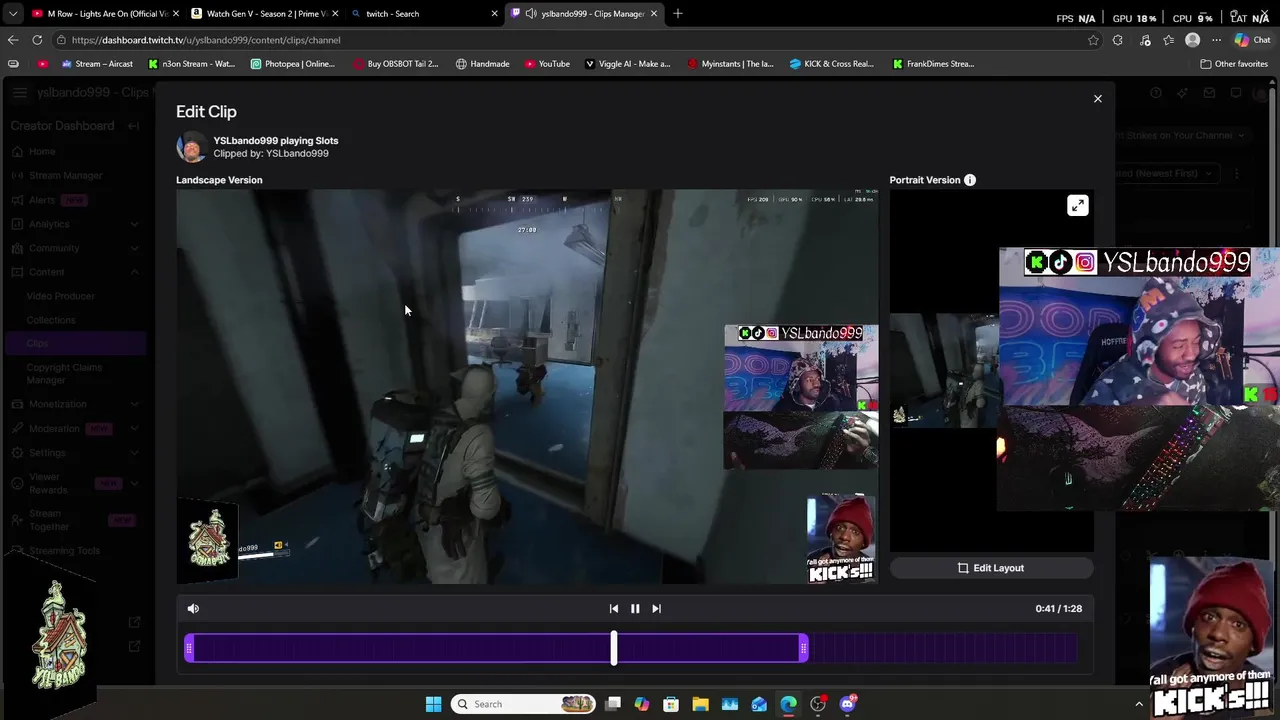
Task: Add this page to favorites star
Action: point(1093,40)
